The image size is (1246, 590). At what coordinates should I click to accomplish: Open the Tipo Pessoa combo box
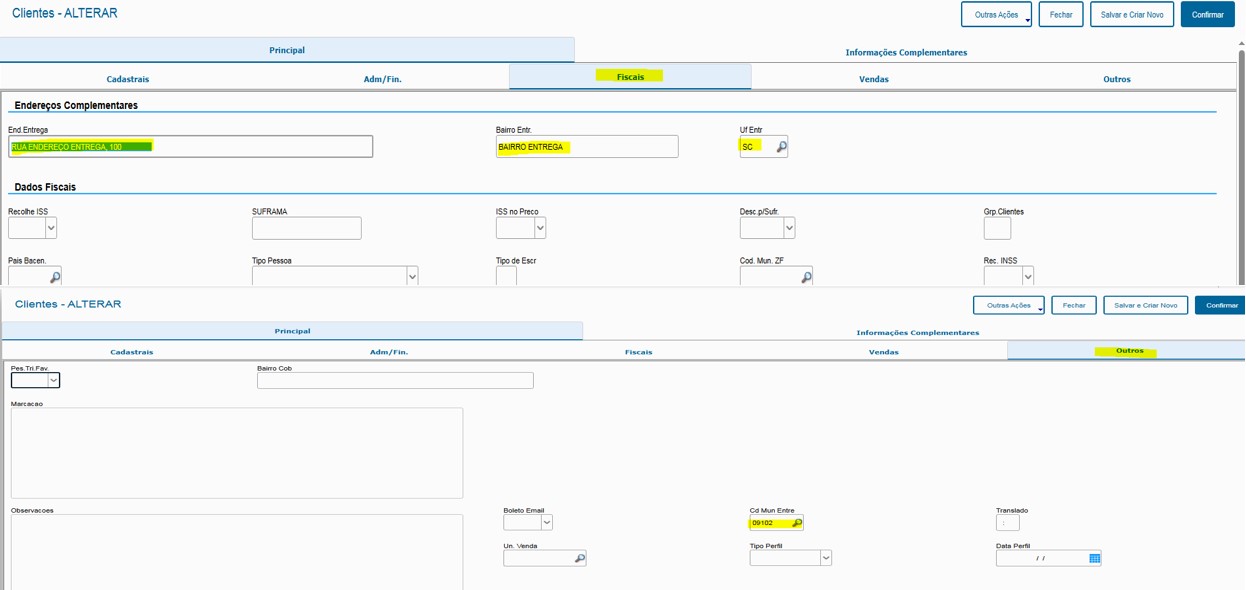coord(335,276)
